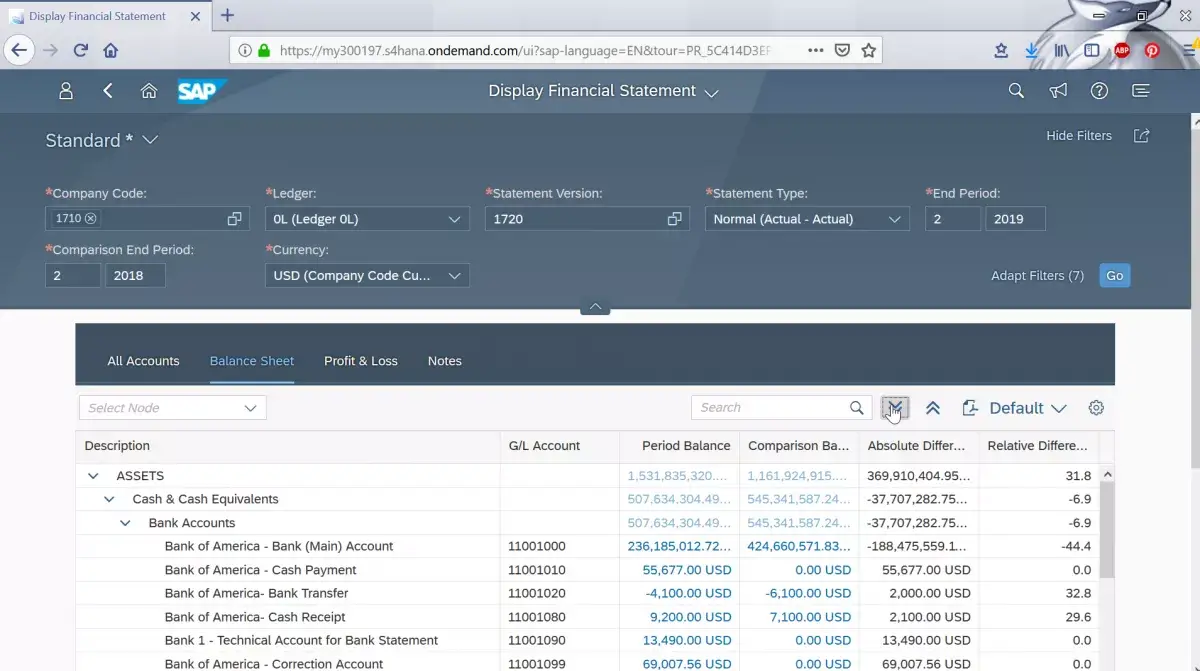This screenshot has width=1200, height=671.
Task: Collapse the Cash & Cash Equivalents node
Action: pyautogui.click(x=109, y=499)
